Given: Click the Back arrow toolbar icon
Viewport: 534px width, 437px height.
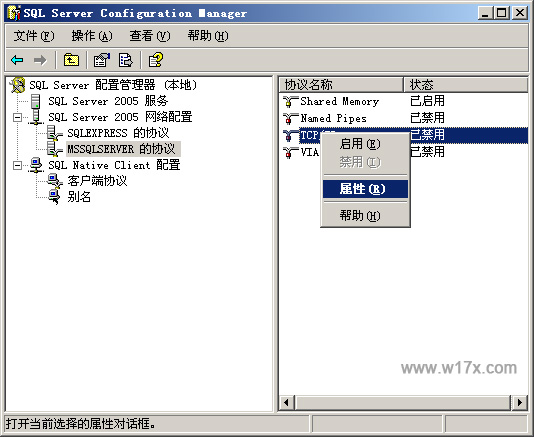Looking at the screenshot, I should coord(17,60).
